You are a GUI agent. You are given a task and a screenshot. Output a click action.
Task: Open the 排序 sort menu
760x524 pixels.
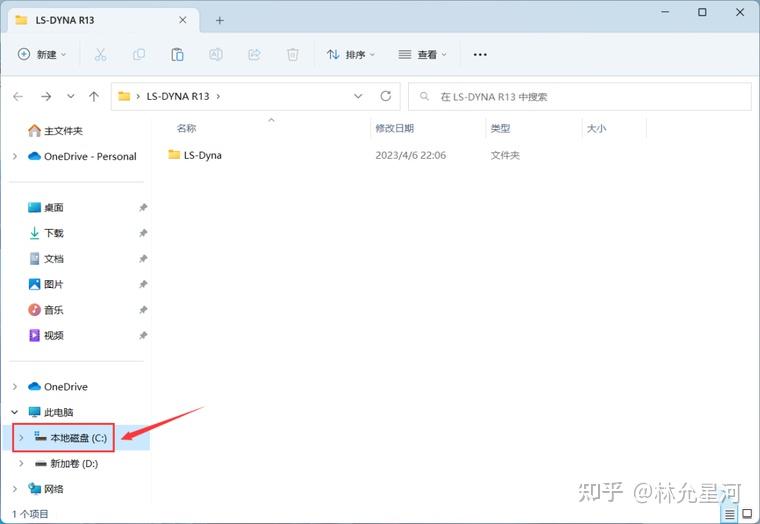click(x=351, y=54)
